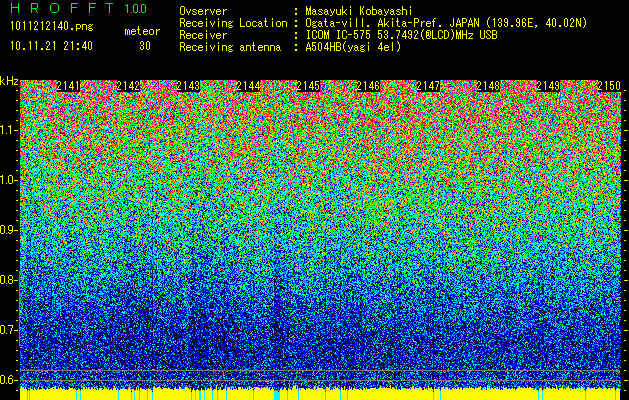629x400 pixels.
Task: Click the HROFFT 1.0.0 title text
Action: [78, 8]
